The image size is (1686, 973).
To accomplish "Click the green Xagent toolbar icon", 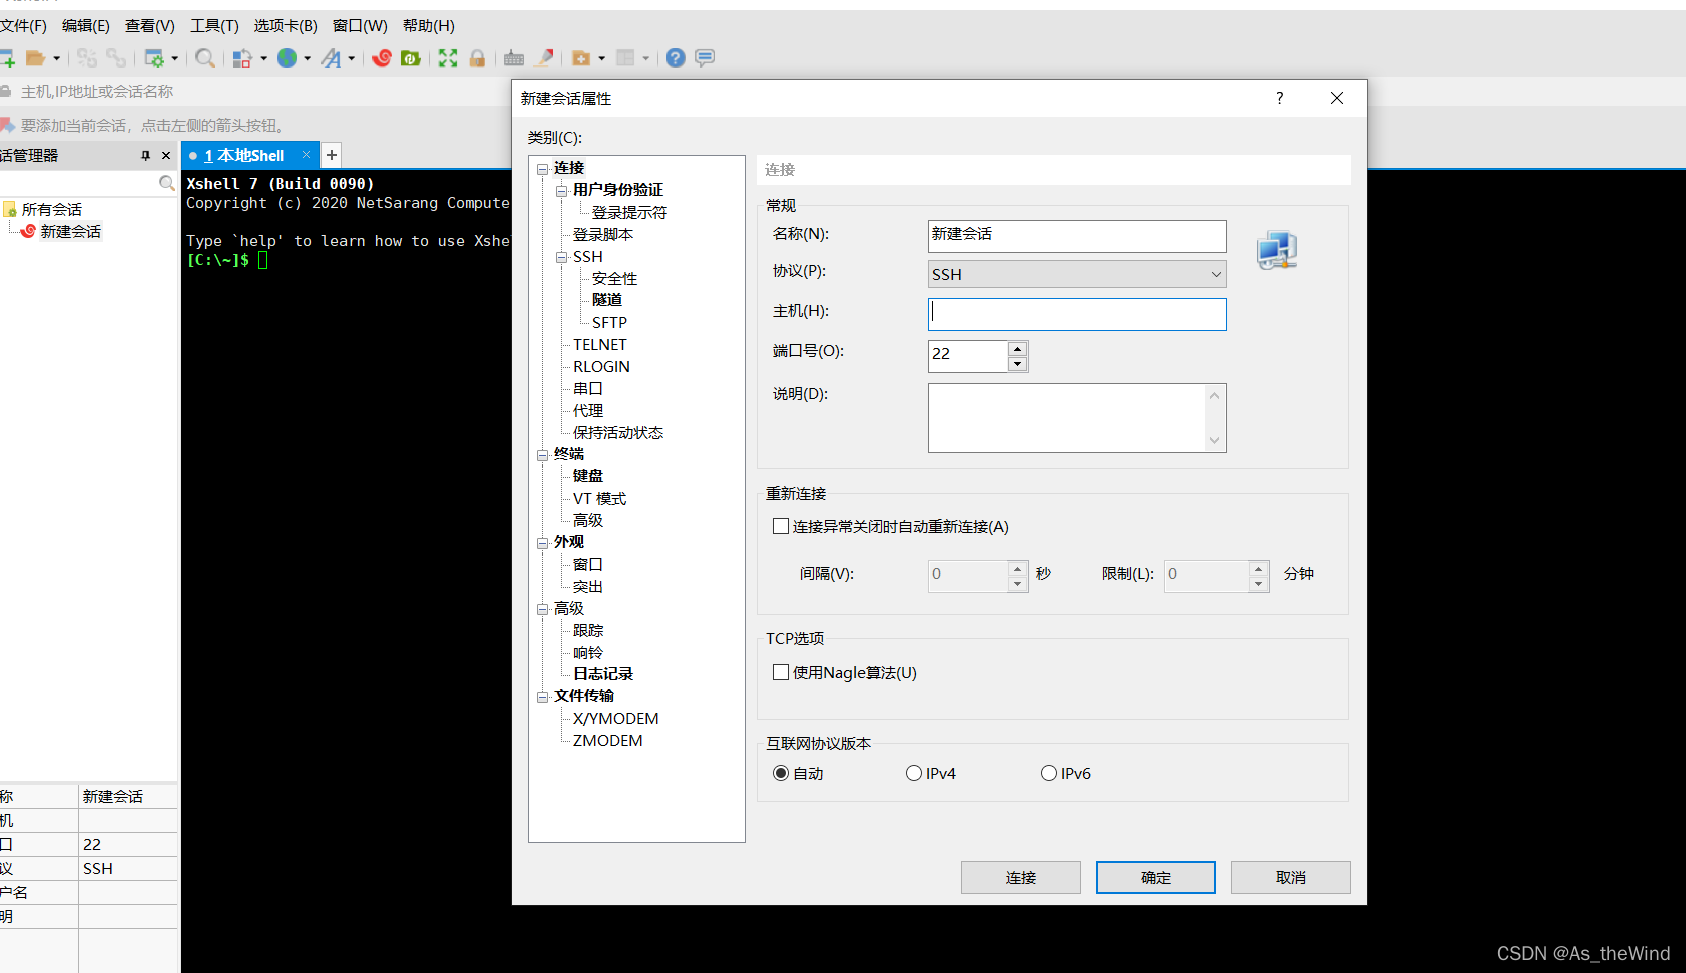I will pos(410,58).
